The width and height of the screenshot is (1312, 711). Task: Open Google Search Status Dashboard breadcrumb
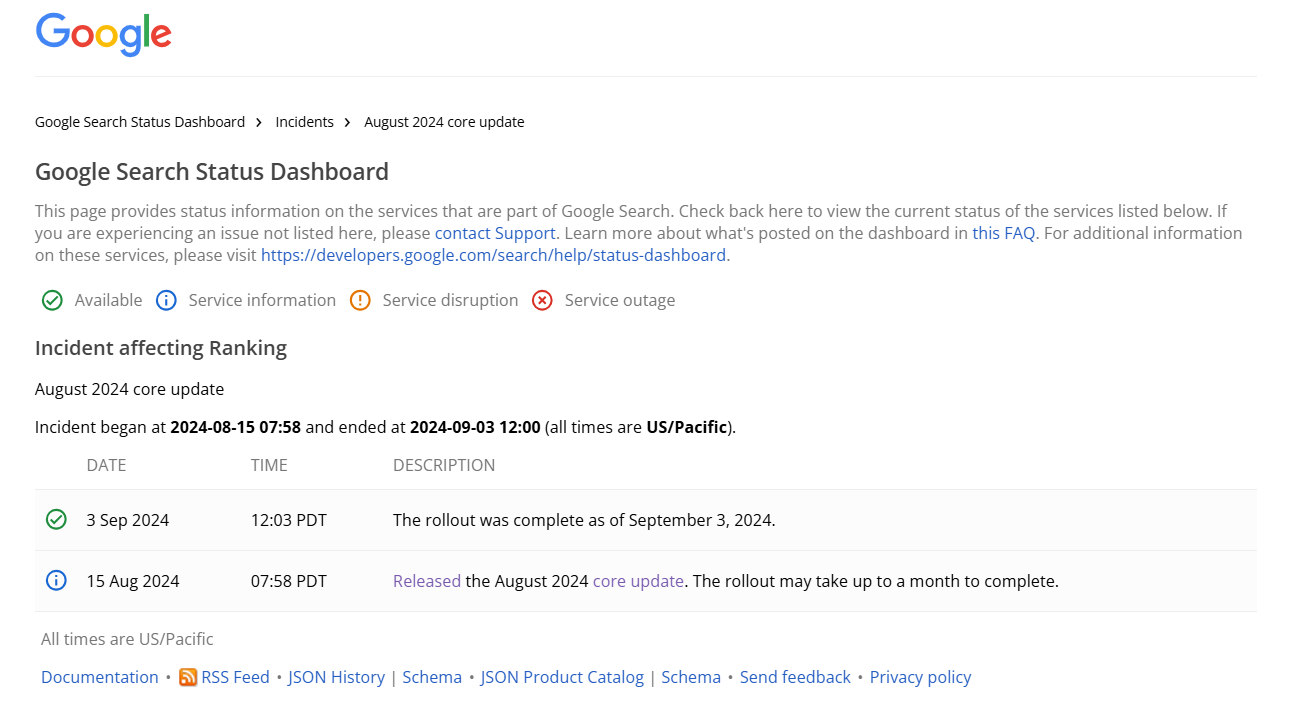click(x=140, y=122)
